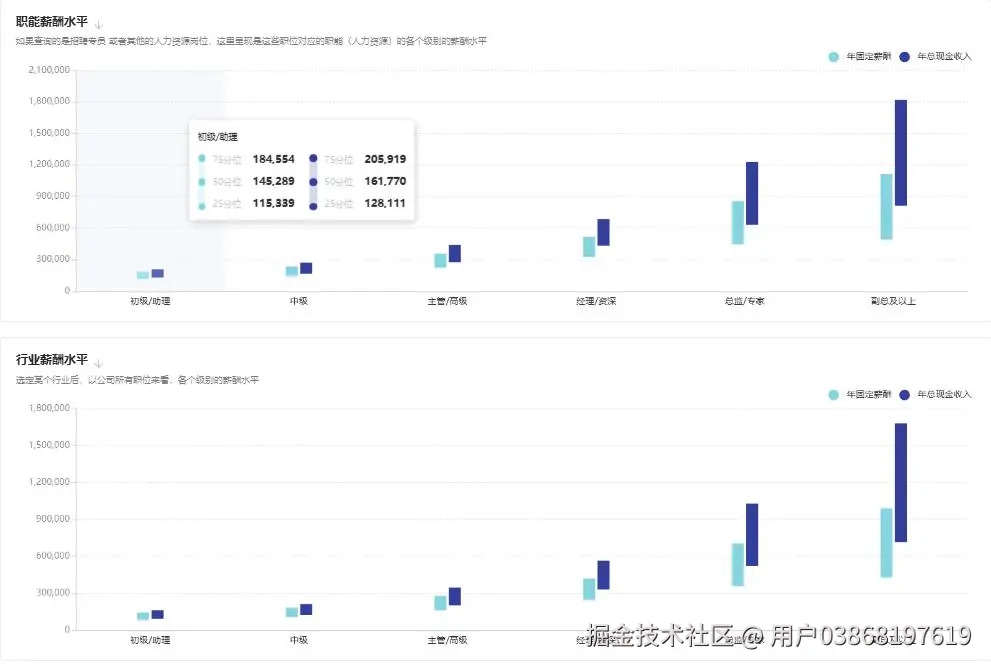Select tooltip value 128,111
This screenshot has width=991, height=669.
pyautogui.click(x=386, y=203)
